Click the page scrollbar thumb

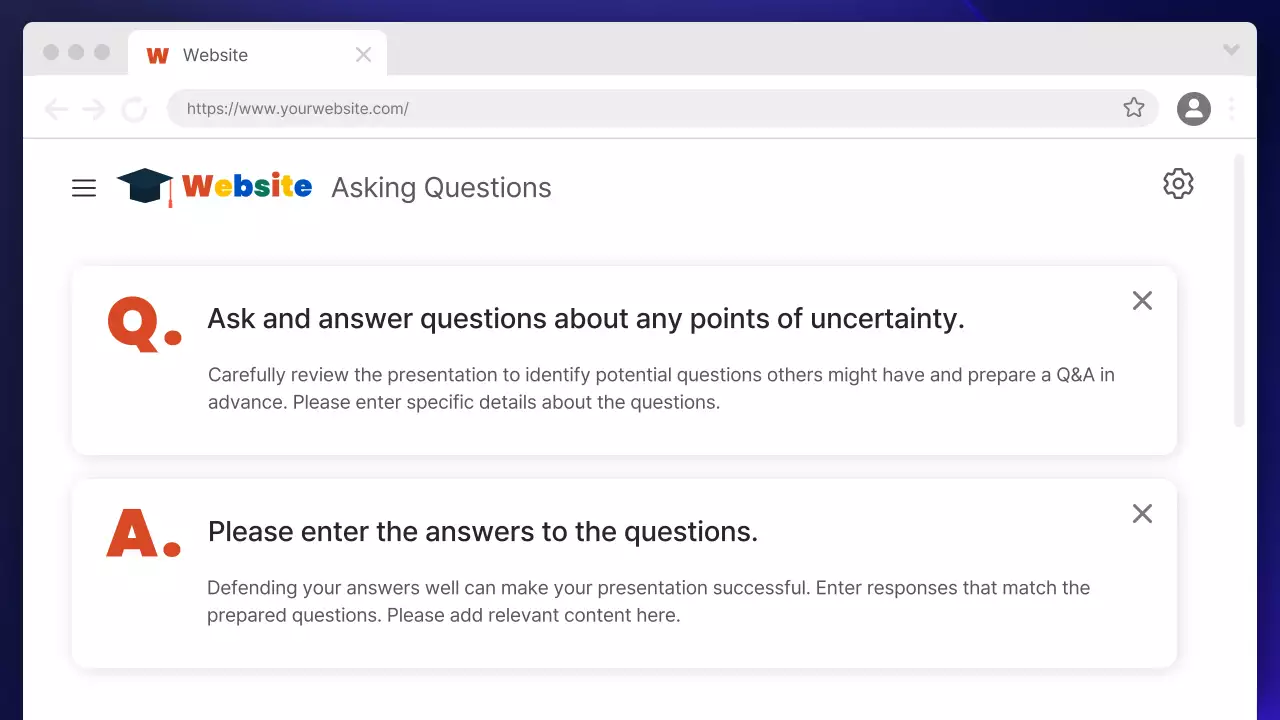point(1239,290)
